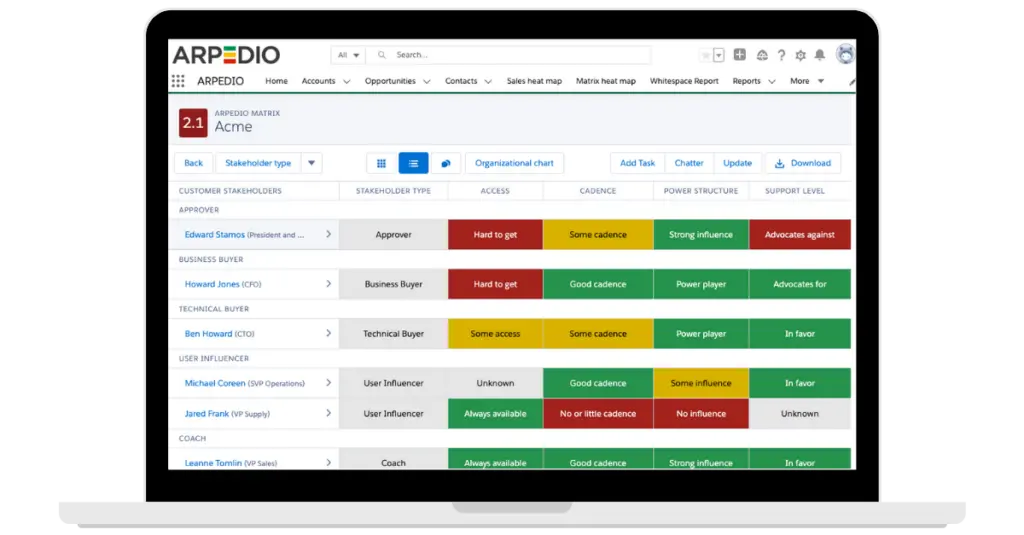Viewport: 1024px width, 535px height.
Task: Click Michael Coreen Unknown access cell
Action: [x=495, y=383]
